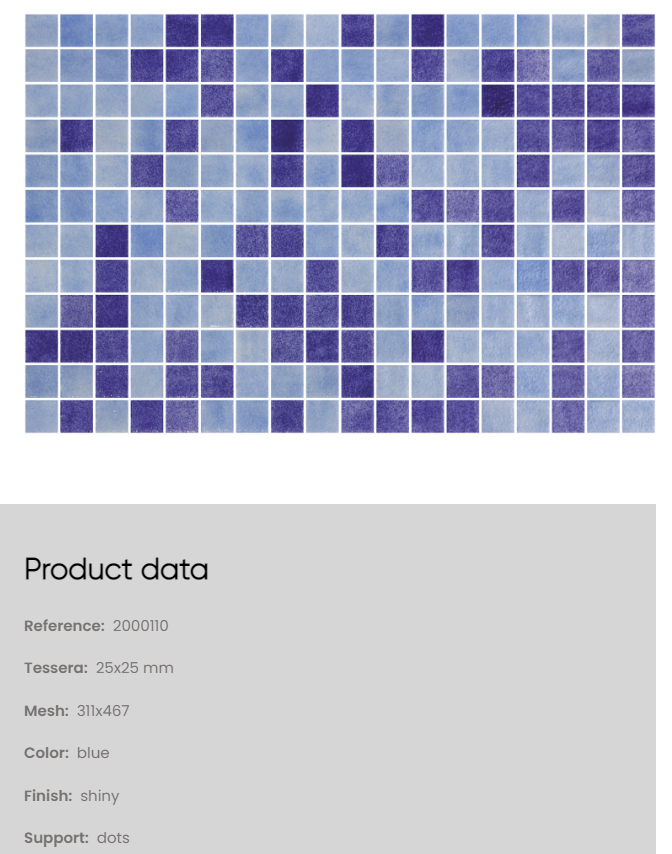Image resolution: width=672 pixels, height=854 pixels.
Task: Select the shiny finish value
Action: (100, 796)
